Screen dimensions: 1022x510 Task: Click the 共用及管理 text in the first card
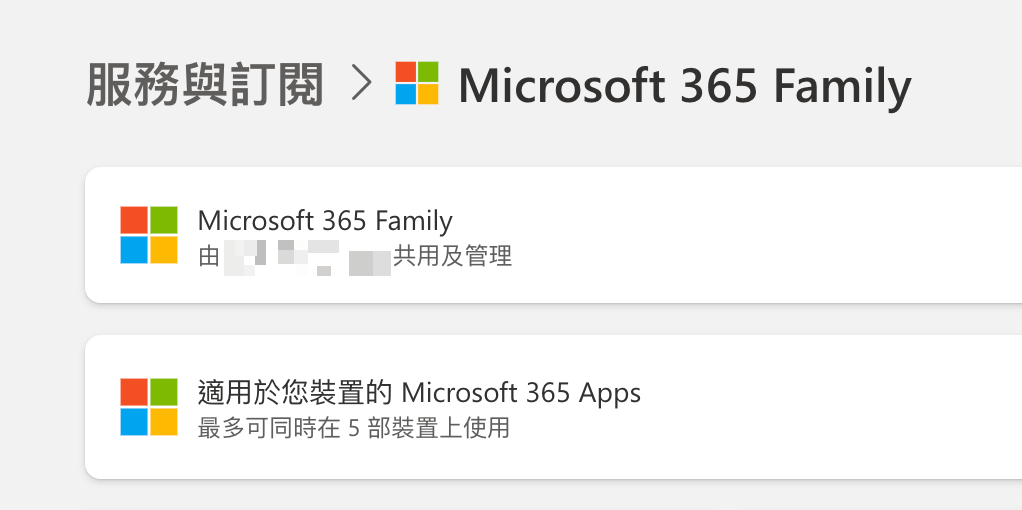click(x=452, y=256)
